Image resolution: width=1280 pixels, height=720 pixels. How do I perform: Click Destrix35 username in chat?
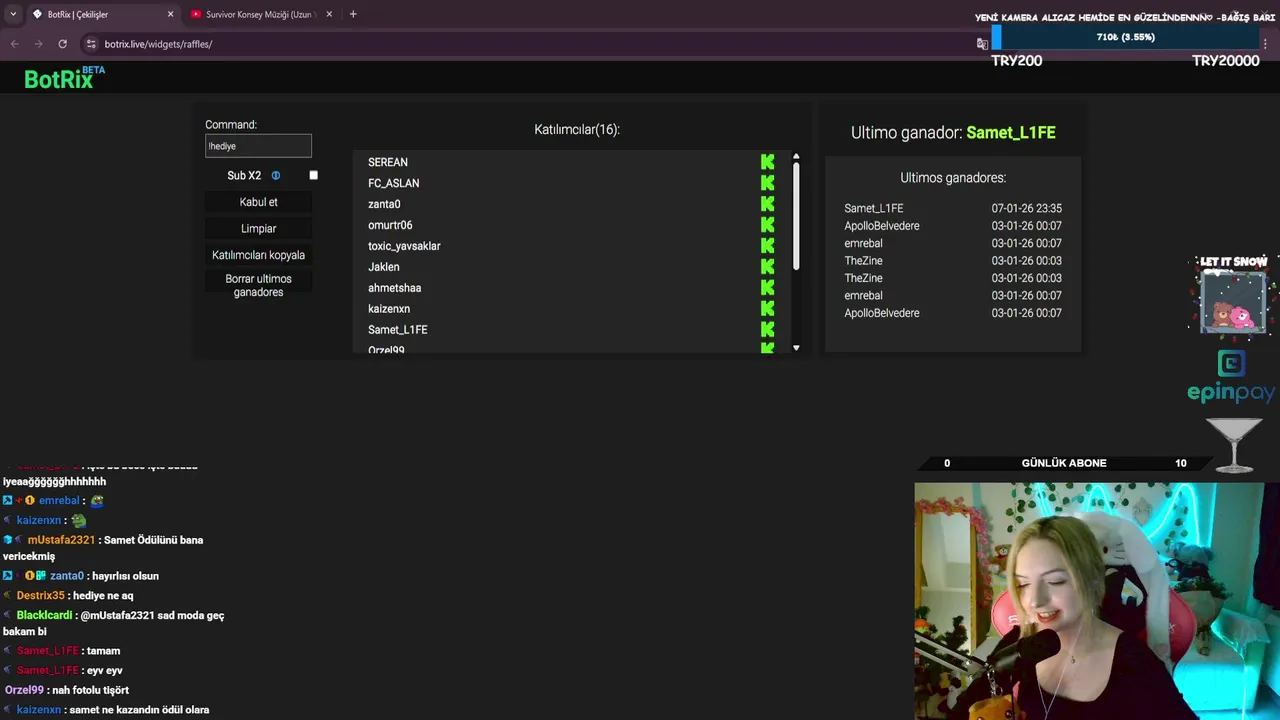click(x=40, y=596)
